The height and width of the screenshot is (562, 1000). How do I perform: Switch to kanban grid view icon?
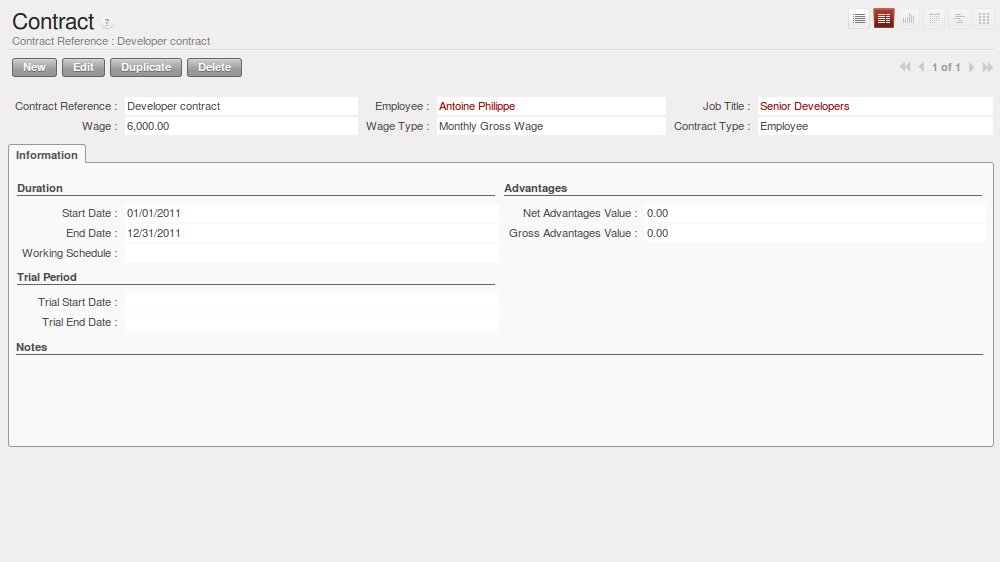coord(984,19)
